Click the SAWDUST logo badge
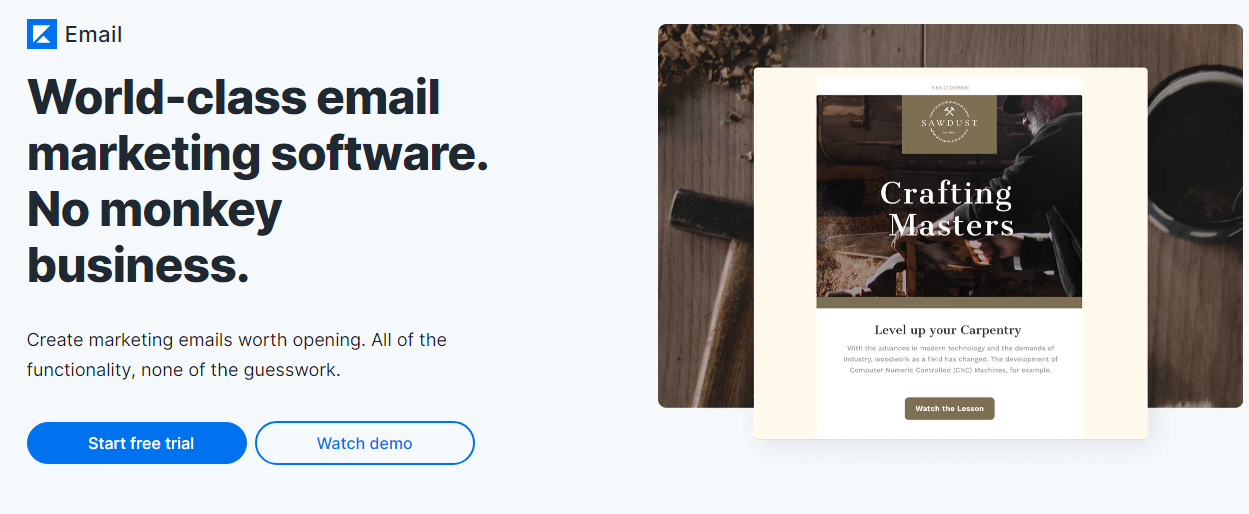The image size is (1249, 514). pyautogui.click(x=949, y=125)
